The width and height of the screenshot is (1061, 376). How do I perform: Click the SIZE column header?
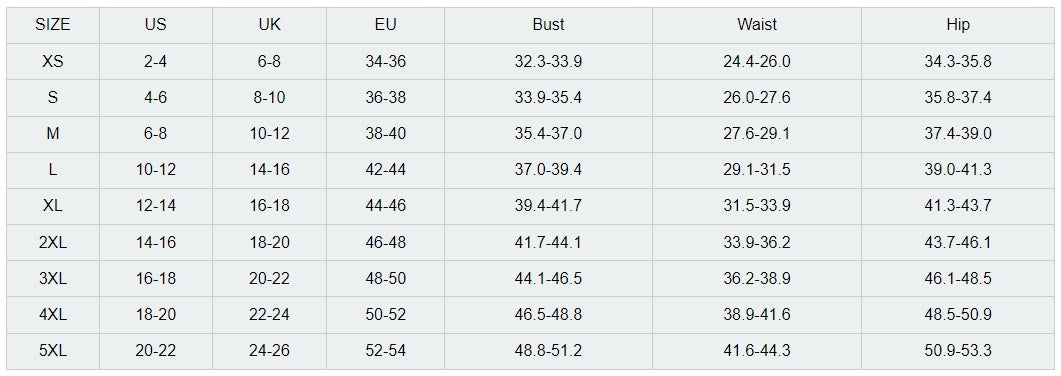click(x=53, y=25)
